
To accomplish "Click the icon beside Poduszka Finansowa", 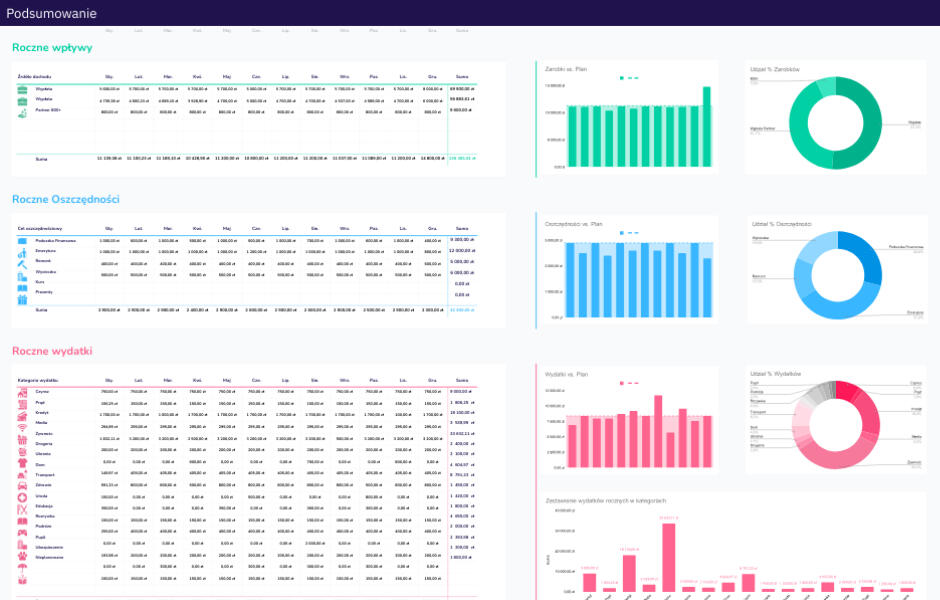I will [x=22, y=240].
